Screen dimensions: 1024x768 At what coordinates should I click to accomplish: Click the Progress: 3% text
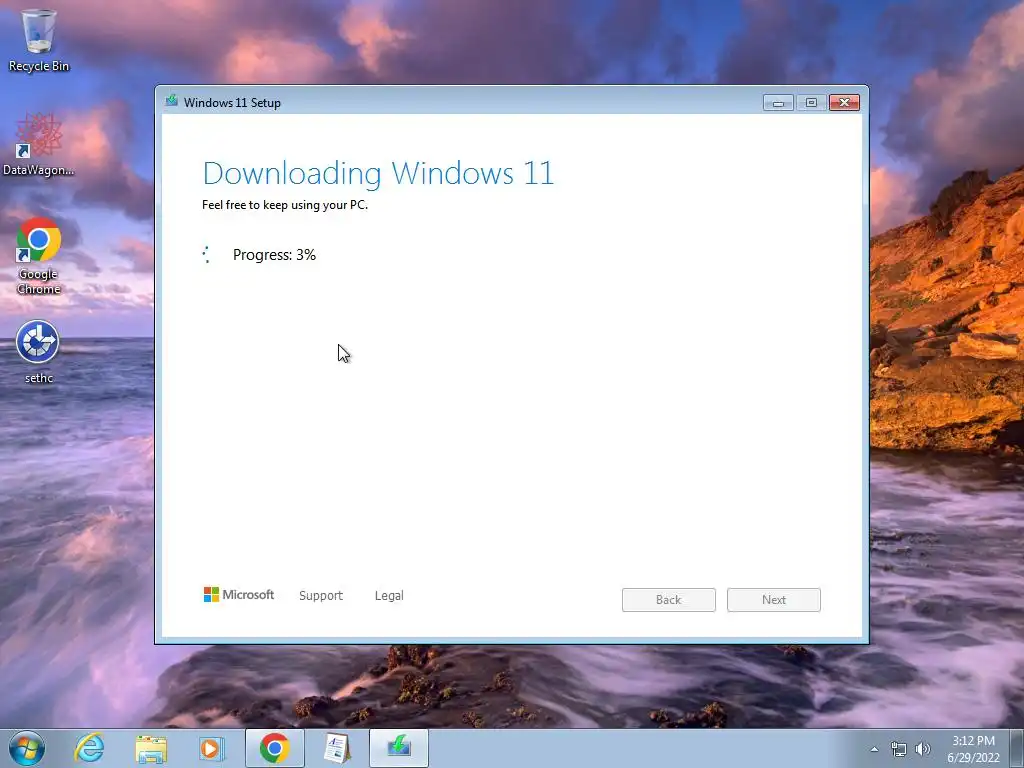[x=274, y=255]
